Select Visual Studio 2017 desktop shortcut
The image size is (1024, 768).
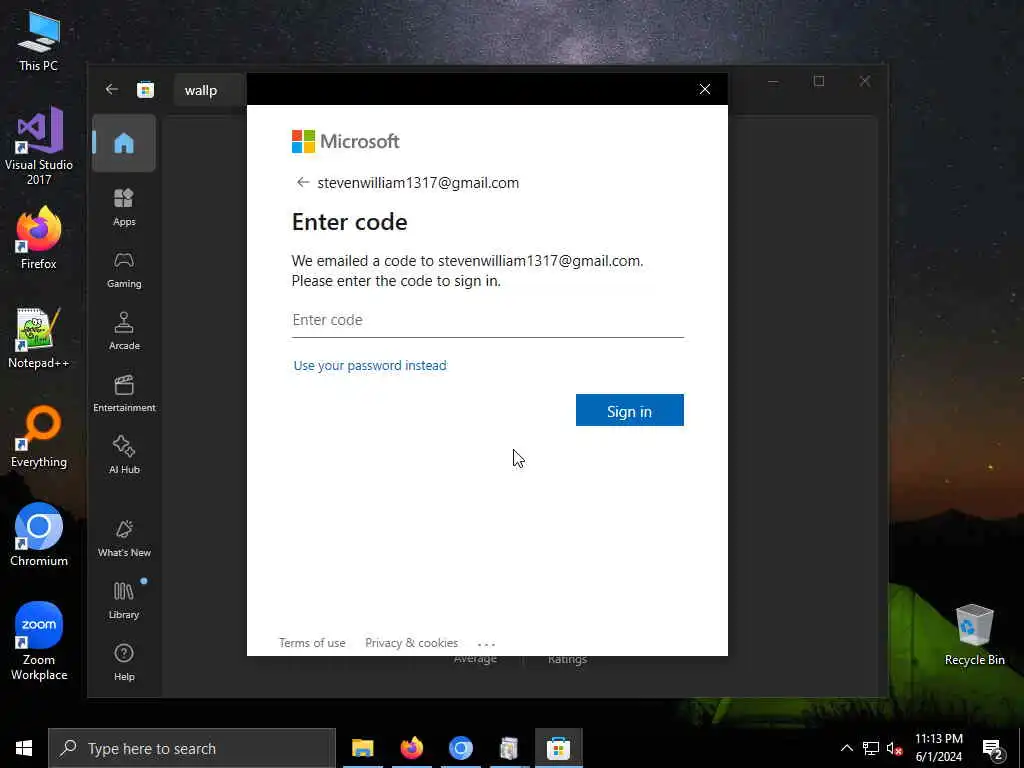[x=39, y=146]
